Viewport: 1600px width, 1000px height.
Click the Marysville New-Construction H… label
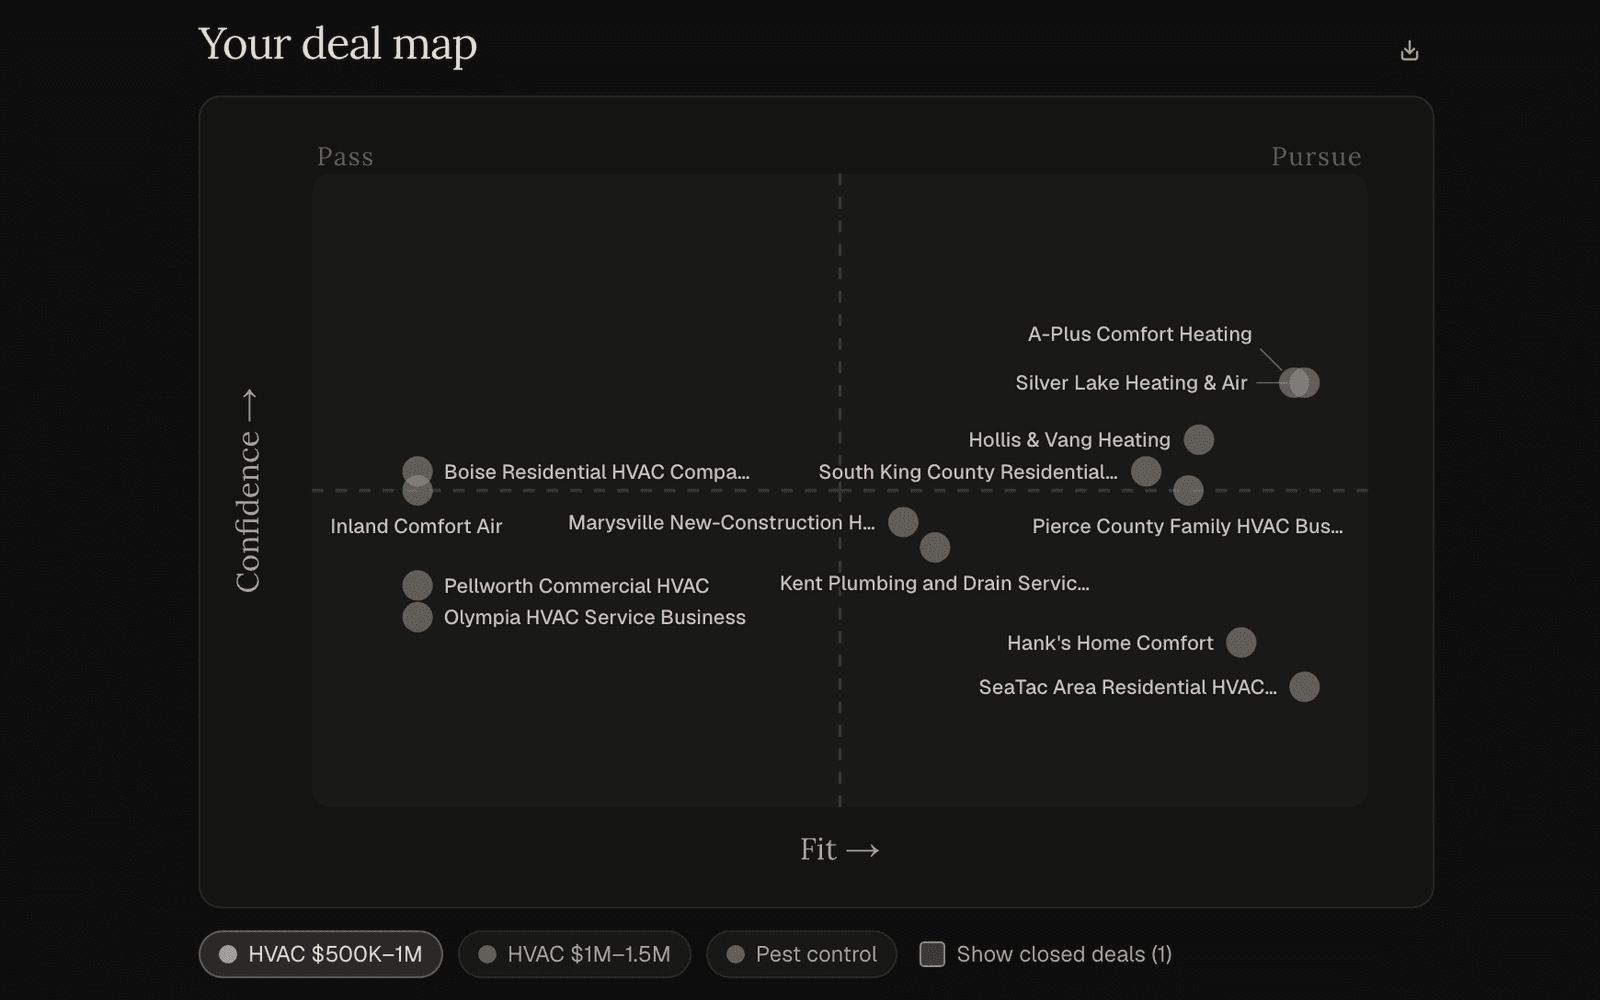[721, 523]
